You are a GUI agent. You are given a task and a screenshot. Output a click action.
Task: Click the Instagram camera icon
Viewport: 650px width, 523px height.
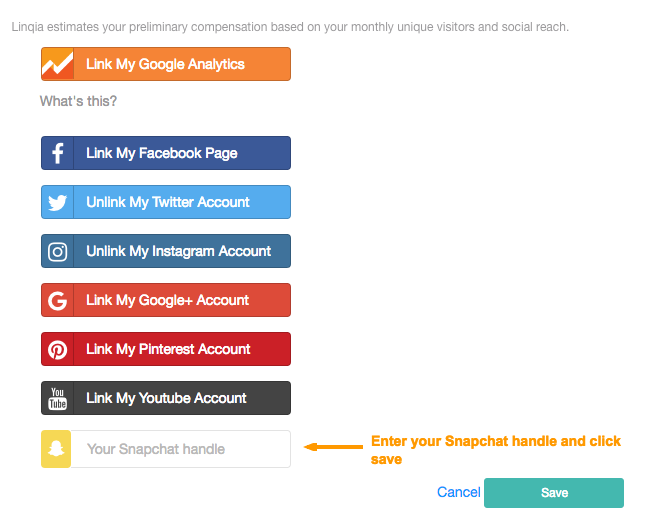58,251
